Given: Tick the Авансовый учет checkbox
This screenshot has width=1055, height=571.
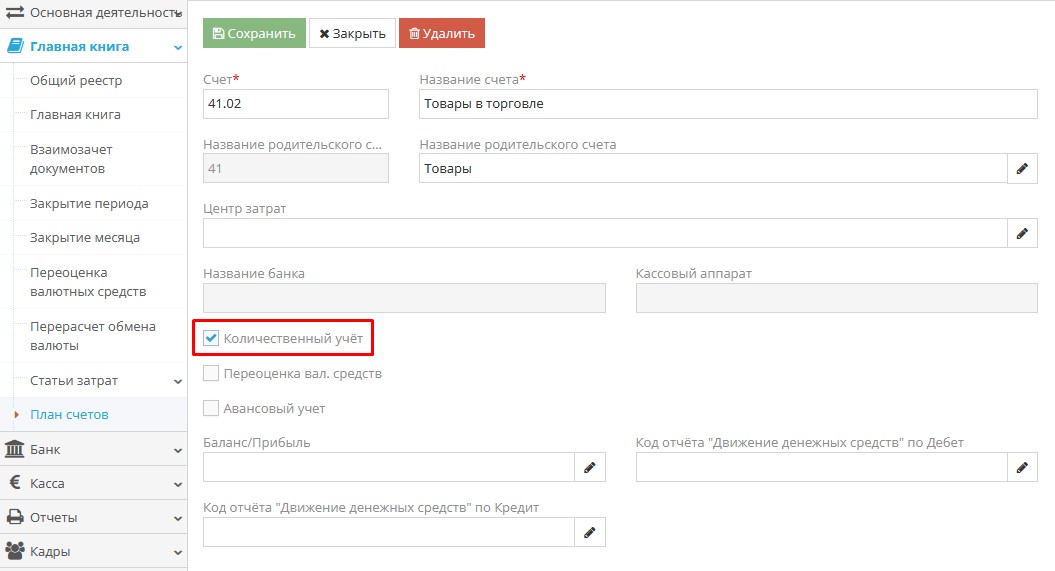Looking at the screenshot, I should (211, 408).
